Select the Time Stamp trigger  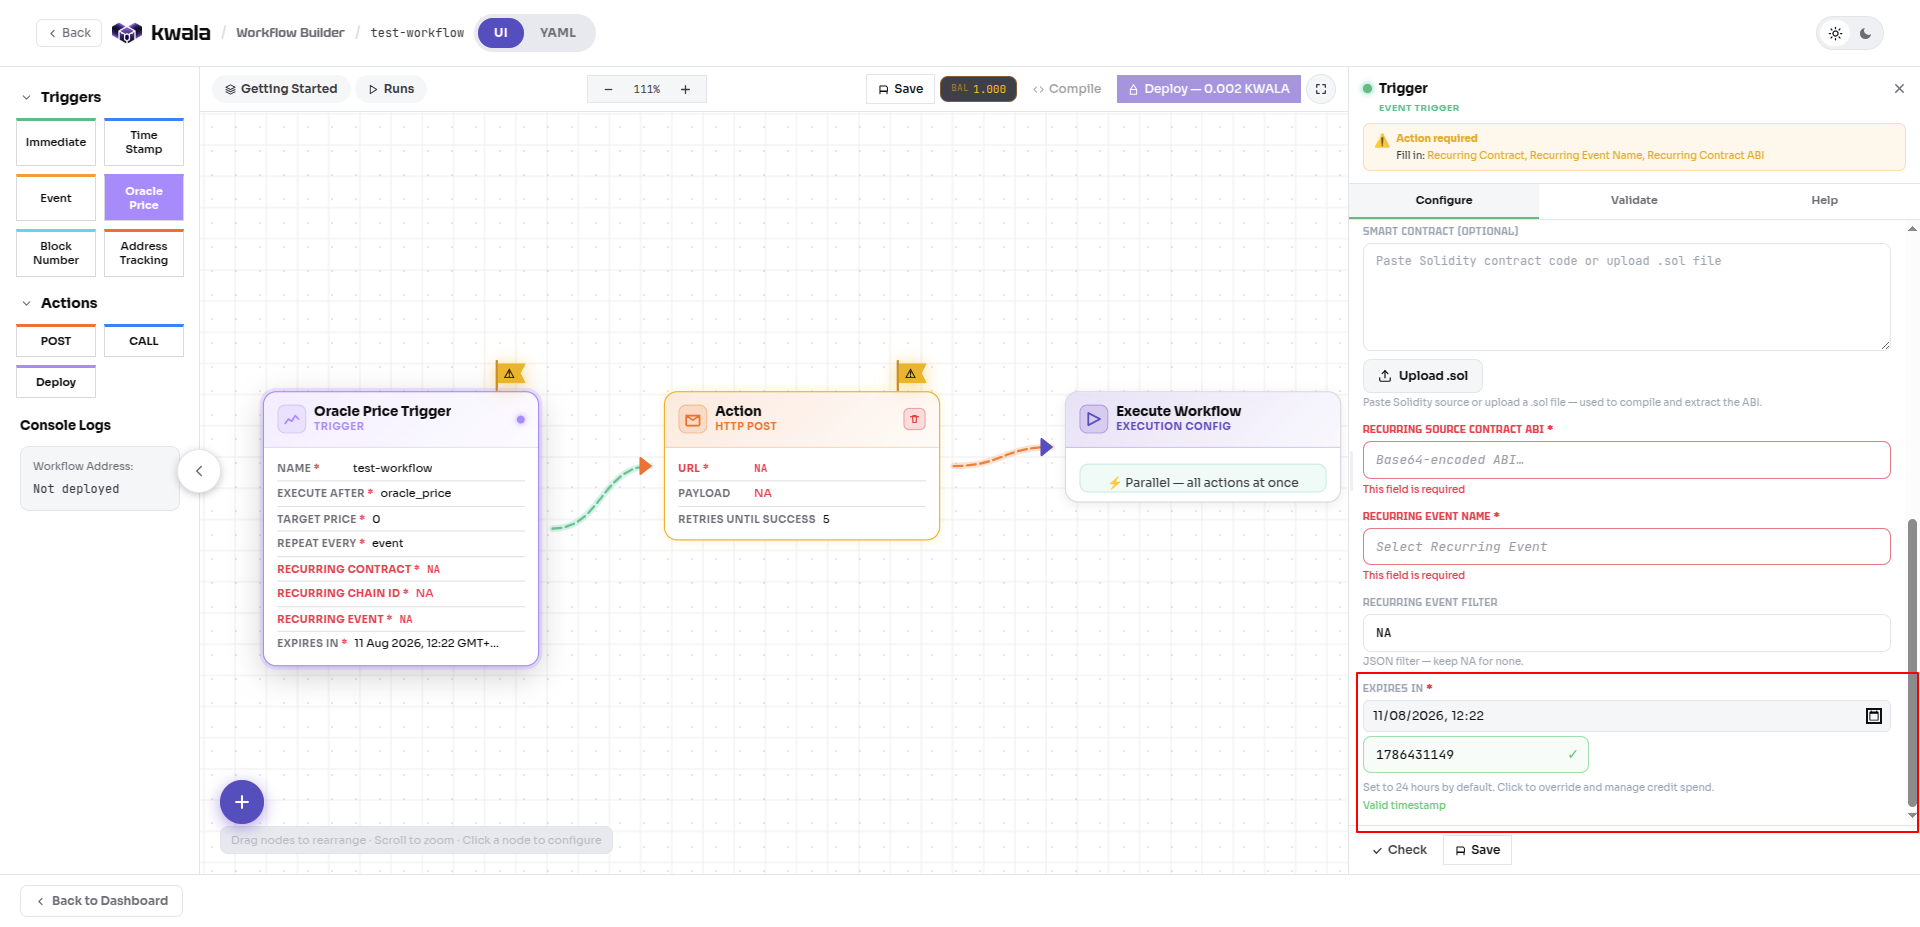(x=144, y=142)
